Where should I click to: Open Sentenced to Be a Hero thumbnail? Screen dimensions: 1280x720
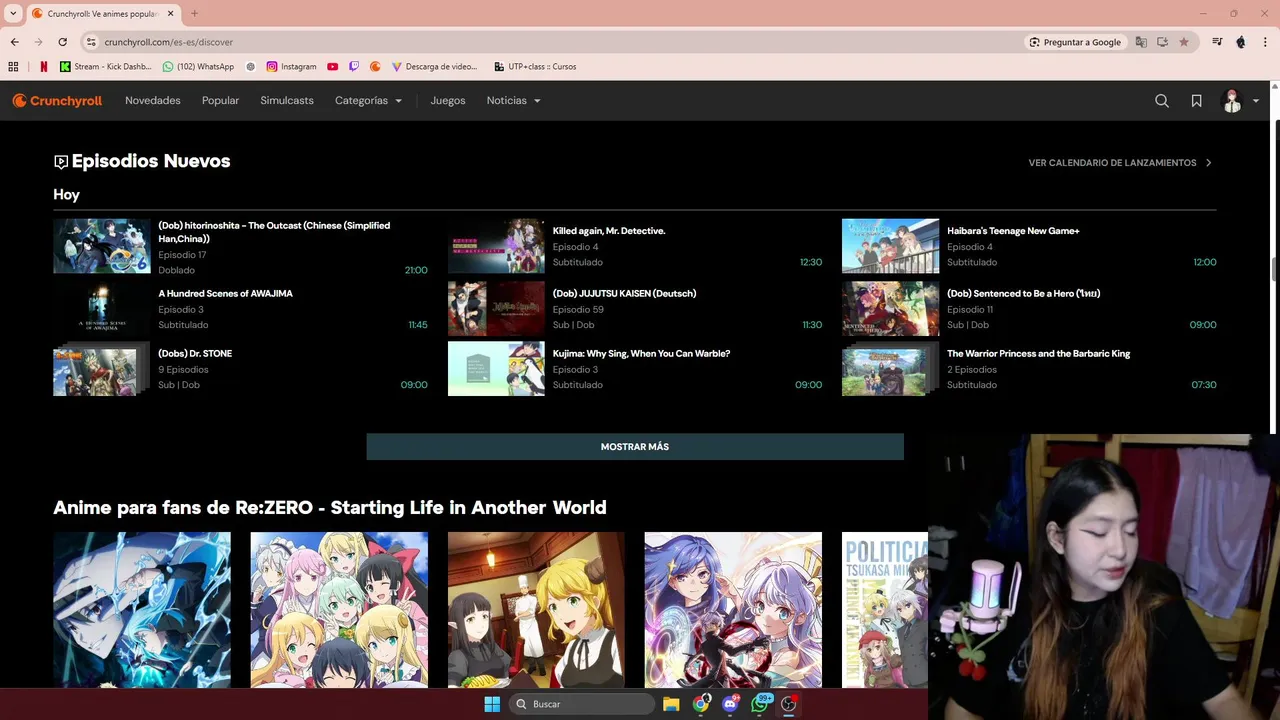890,308
